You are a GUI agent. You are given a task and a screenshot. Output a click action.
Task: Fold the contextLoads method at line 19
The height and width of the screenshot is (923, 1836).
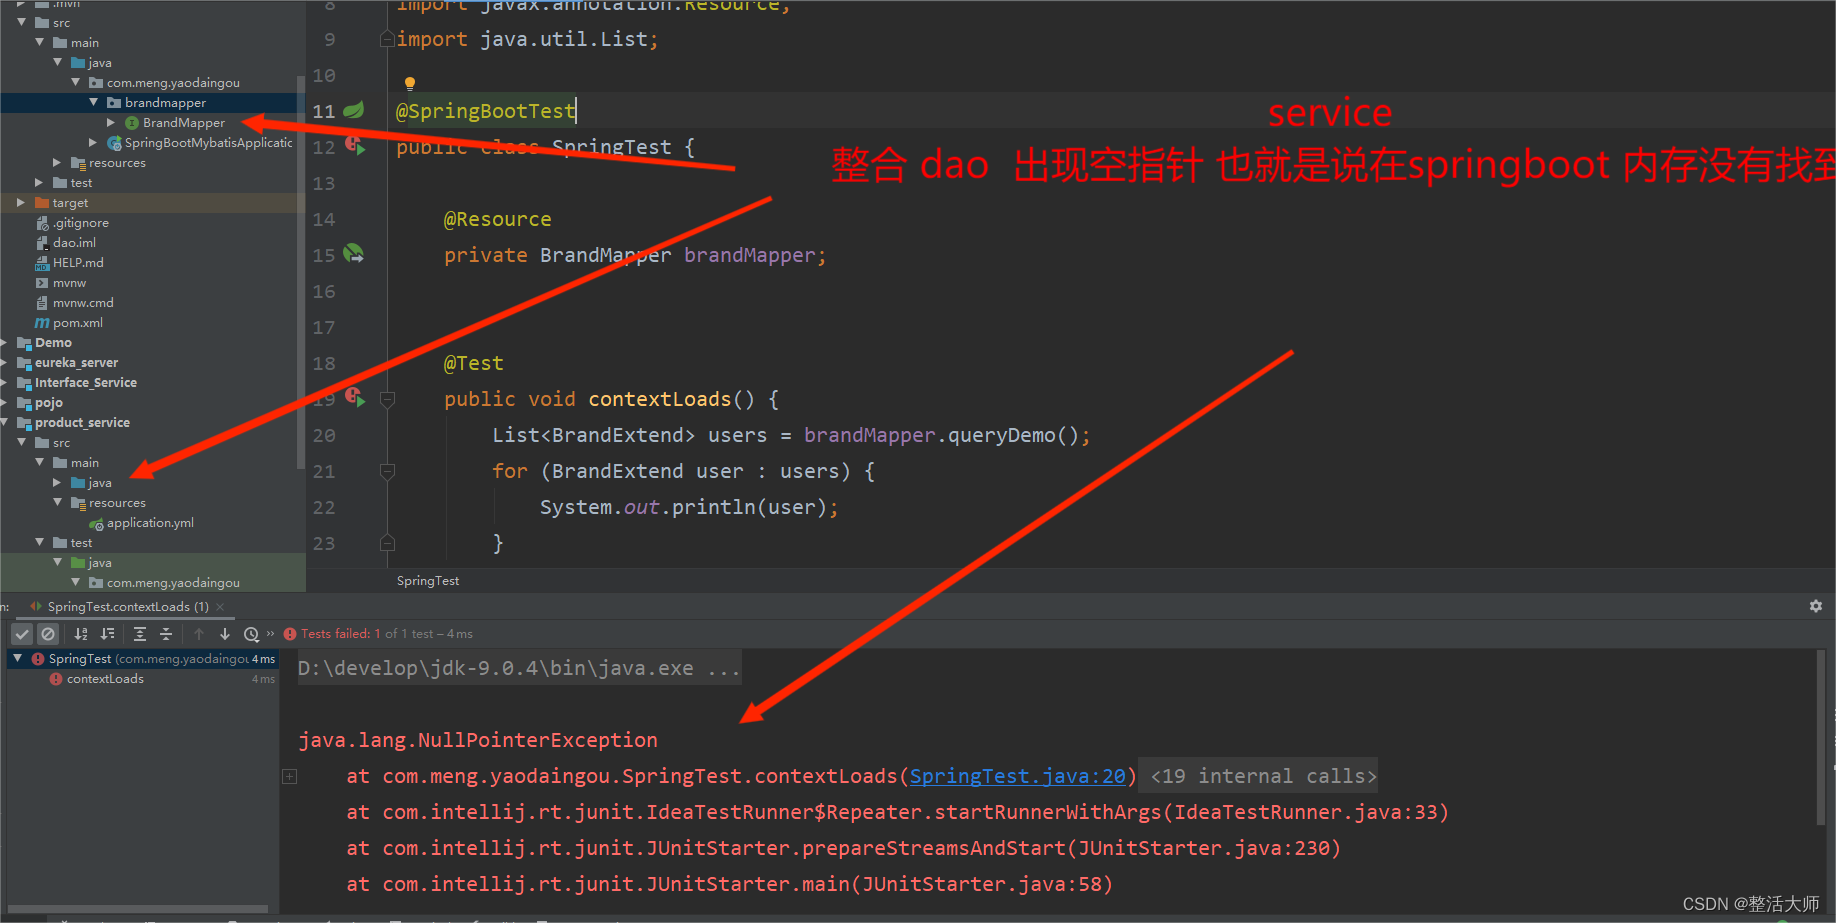pyautogui.click(x=388, y=399)
